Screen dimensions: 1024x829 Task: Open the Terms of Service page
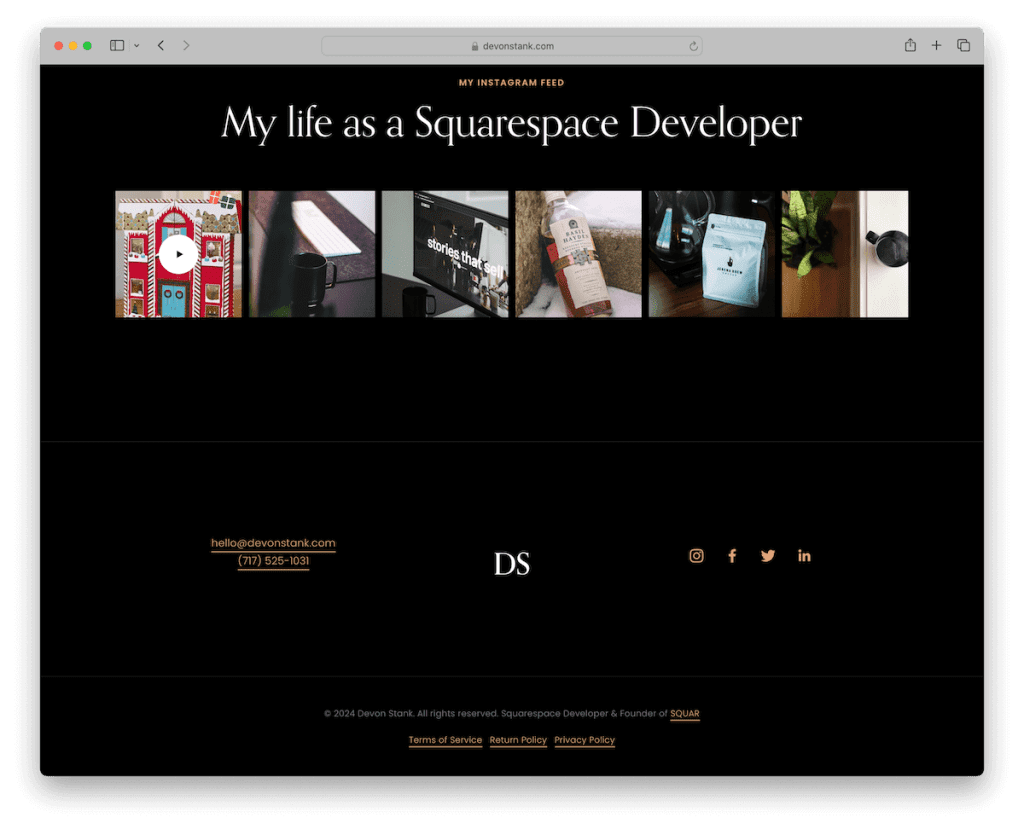pos(445,740)
